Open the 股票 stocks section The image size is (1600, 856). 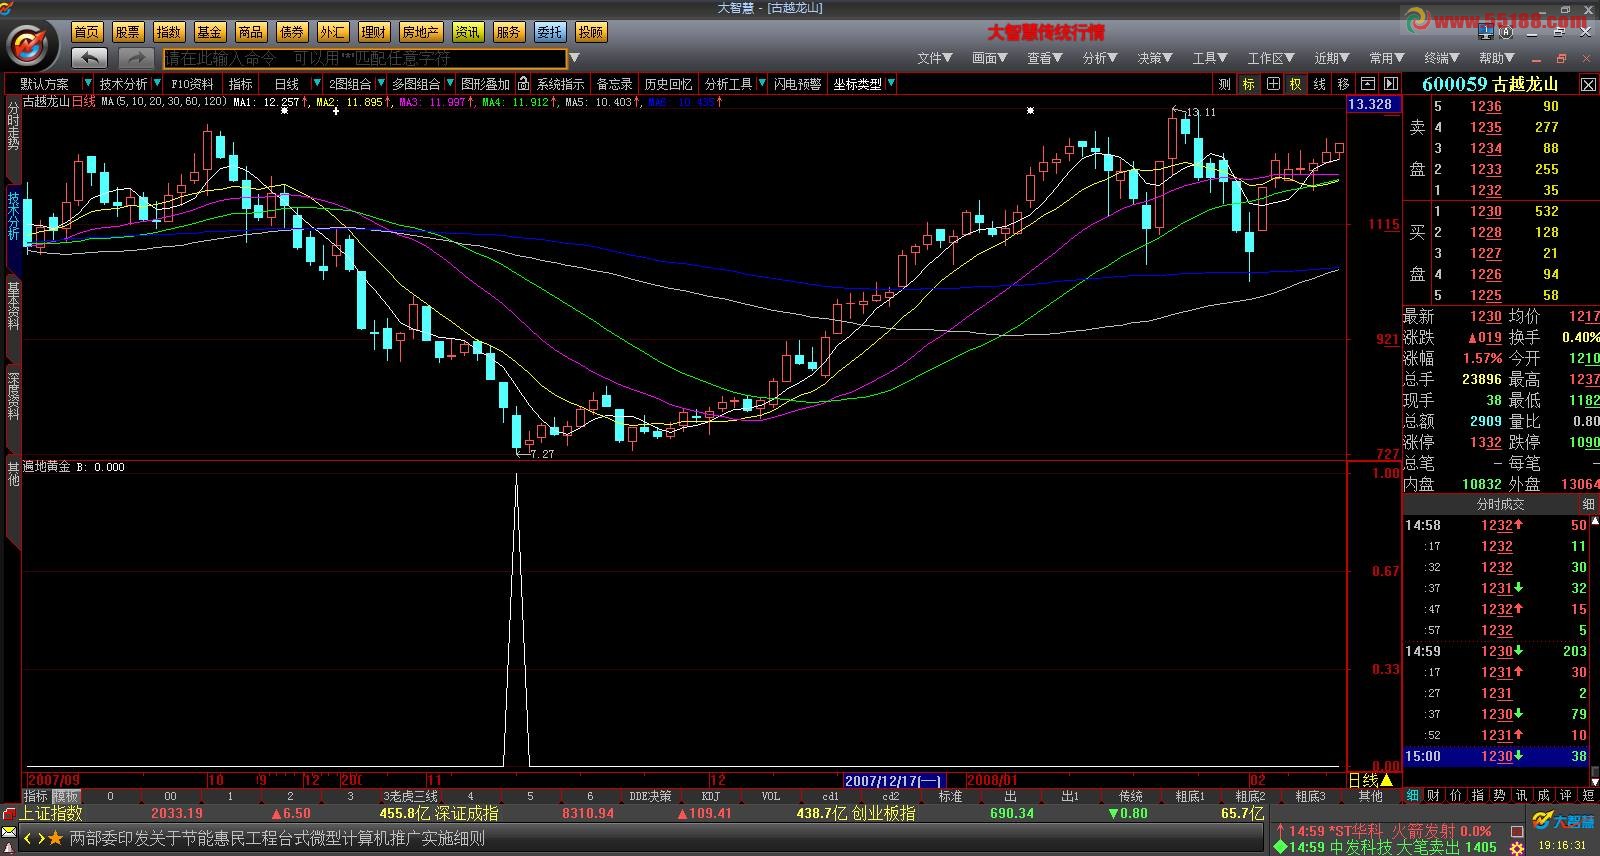pos(128,32)
